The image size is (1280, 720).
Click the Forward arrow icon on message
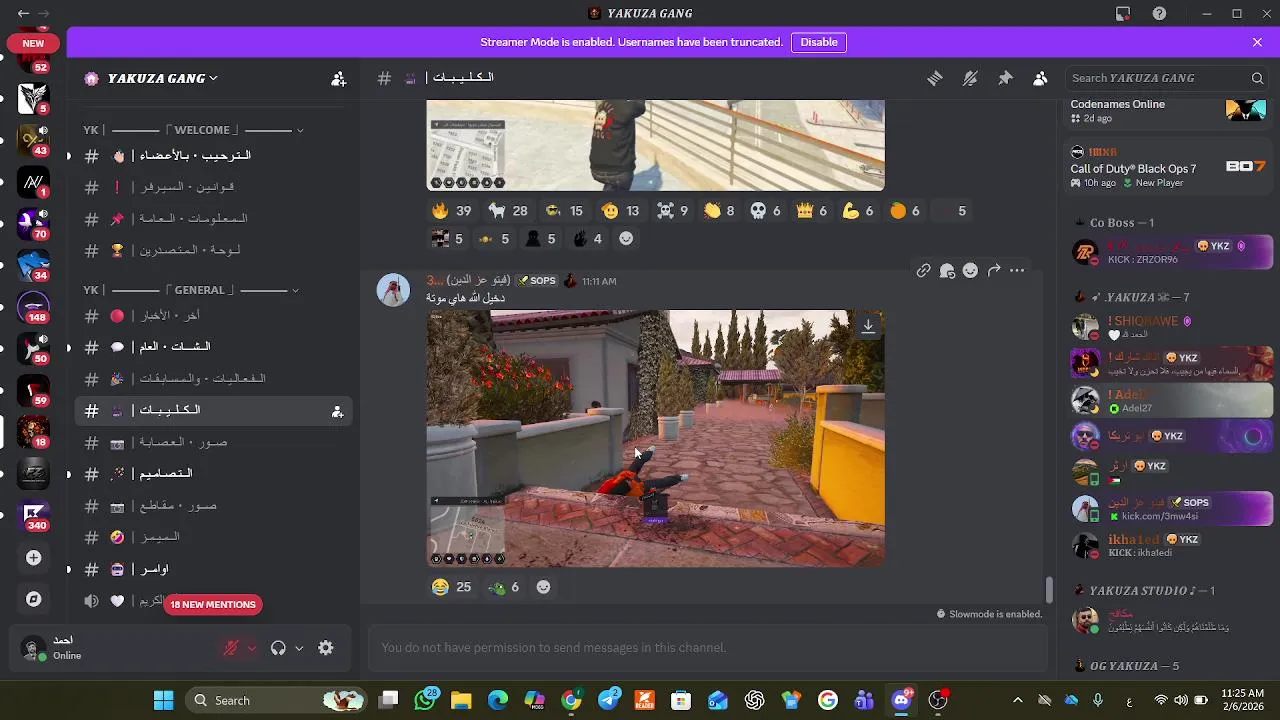(994, 270)
